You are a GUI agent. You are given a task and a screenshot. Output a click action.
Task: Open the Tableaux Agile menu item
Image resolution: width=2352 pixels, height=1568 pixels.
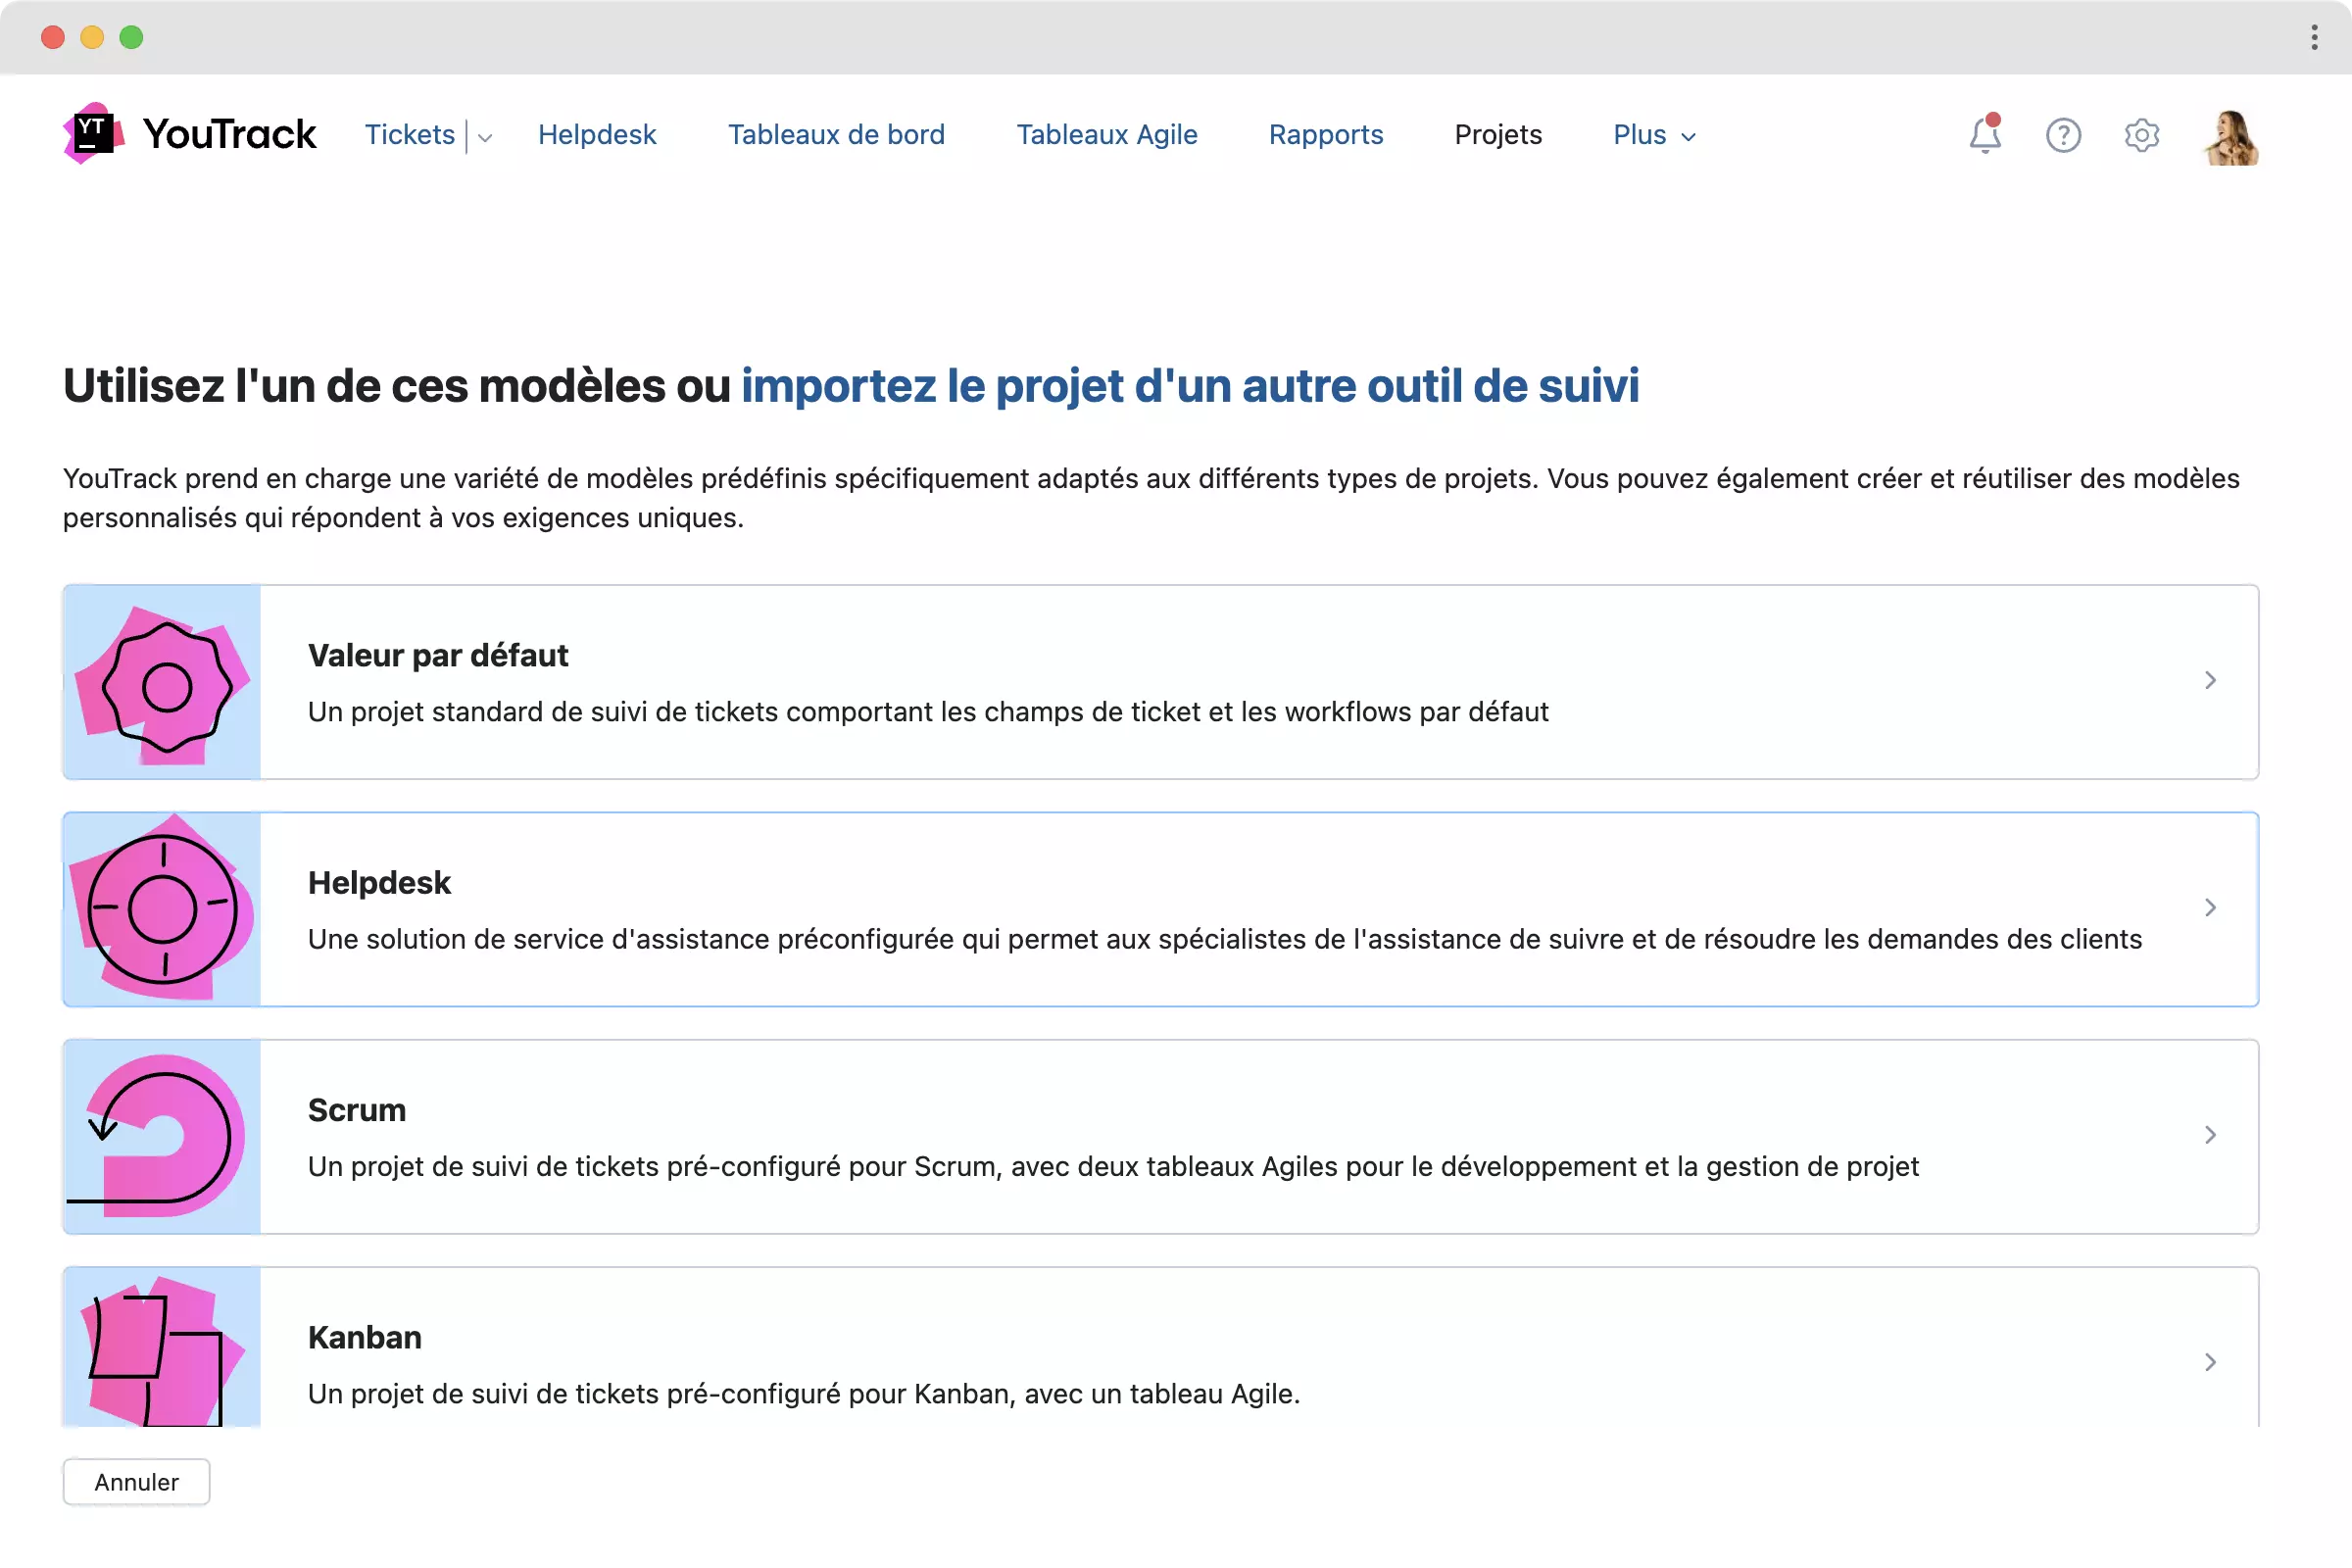1106,135
